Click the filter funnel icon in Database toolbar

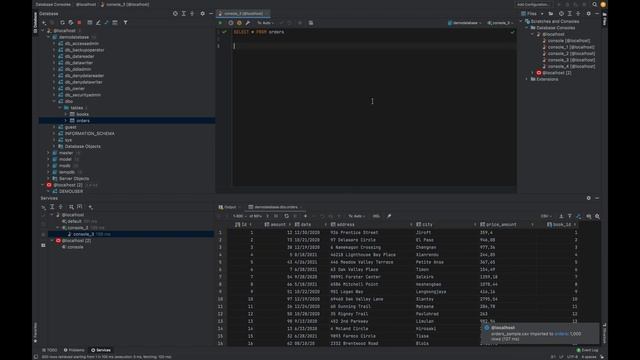click(x=125, y=23)
